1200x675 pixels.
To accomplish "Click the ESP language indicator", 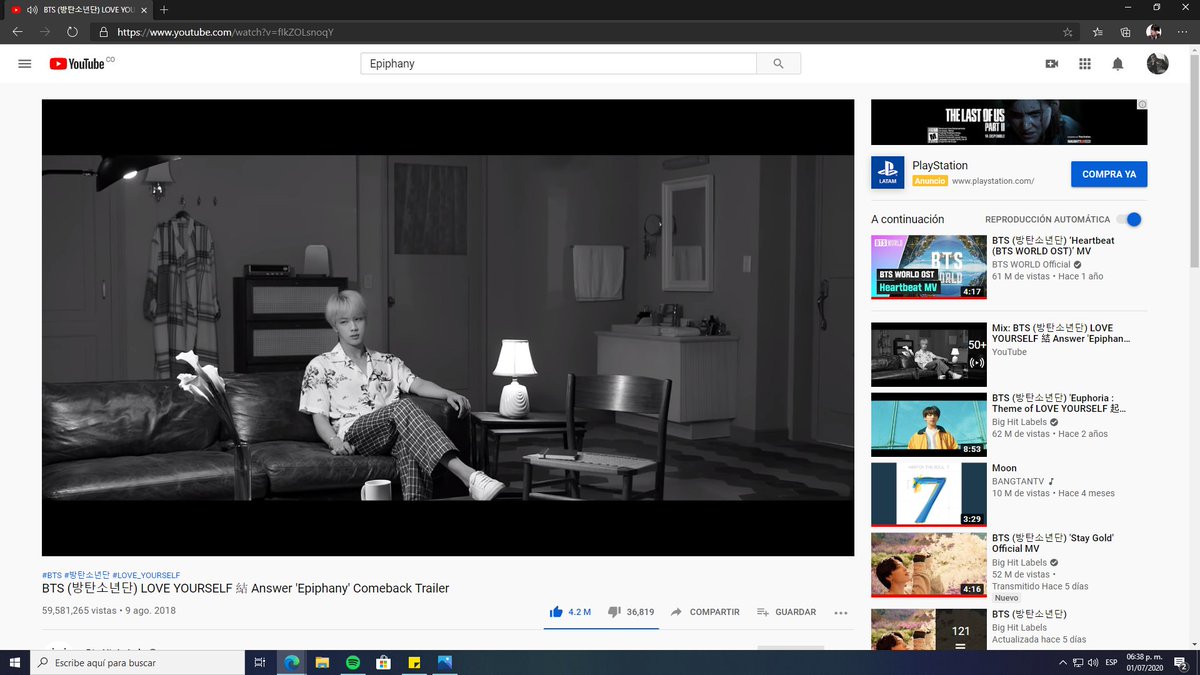I will pos(1111,662).
